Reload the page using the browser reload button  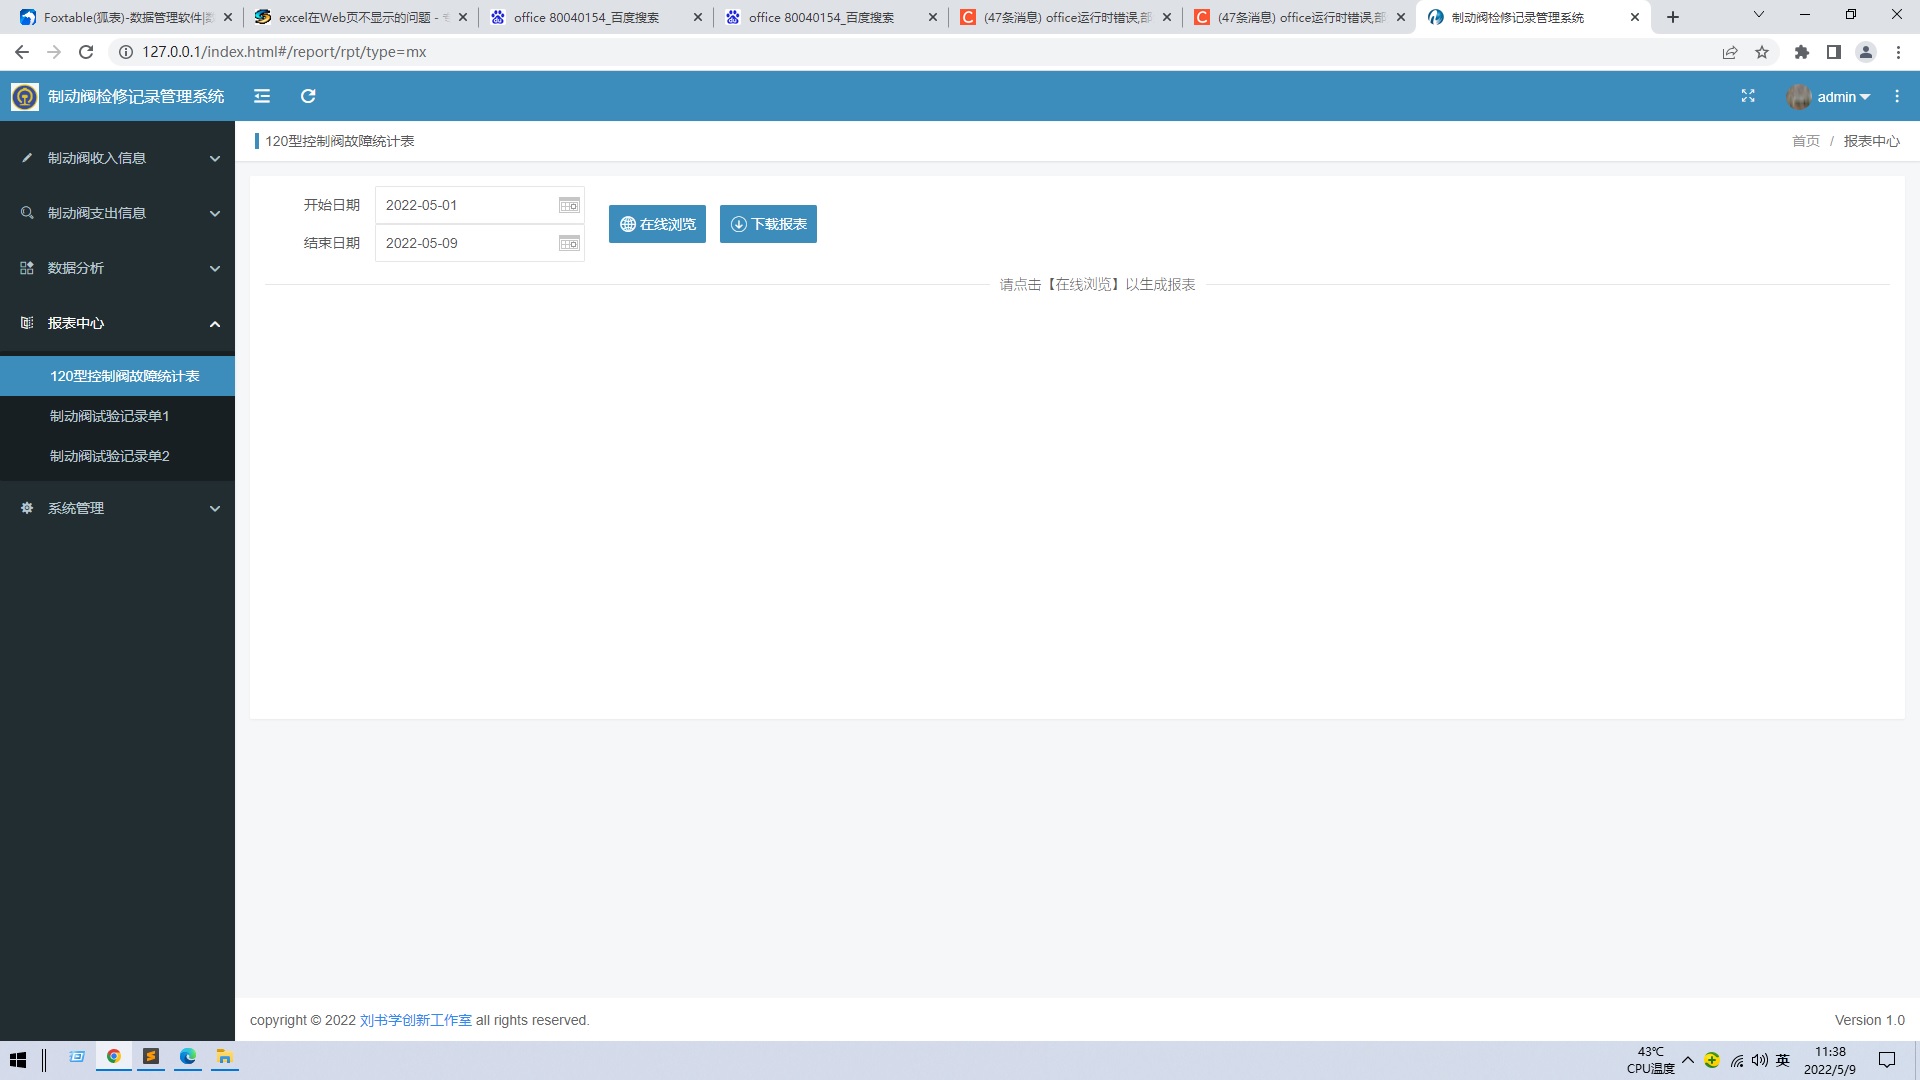click(x=86, y=52)
